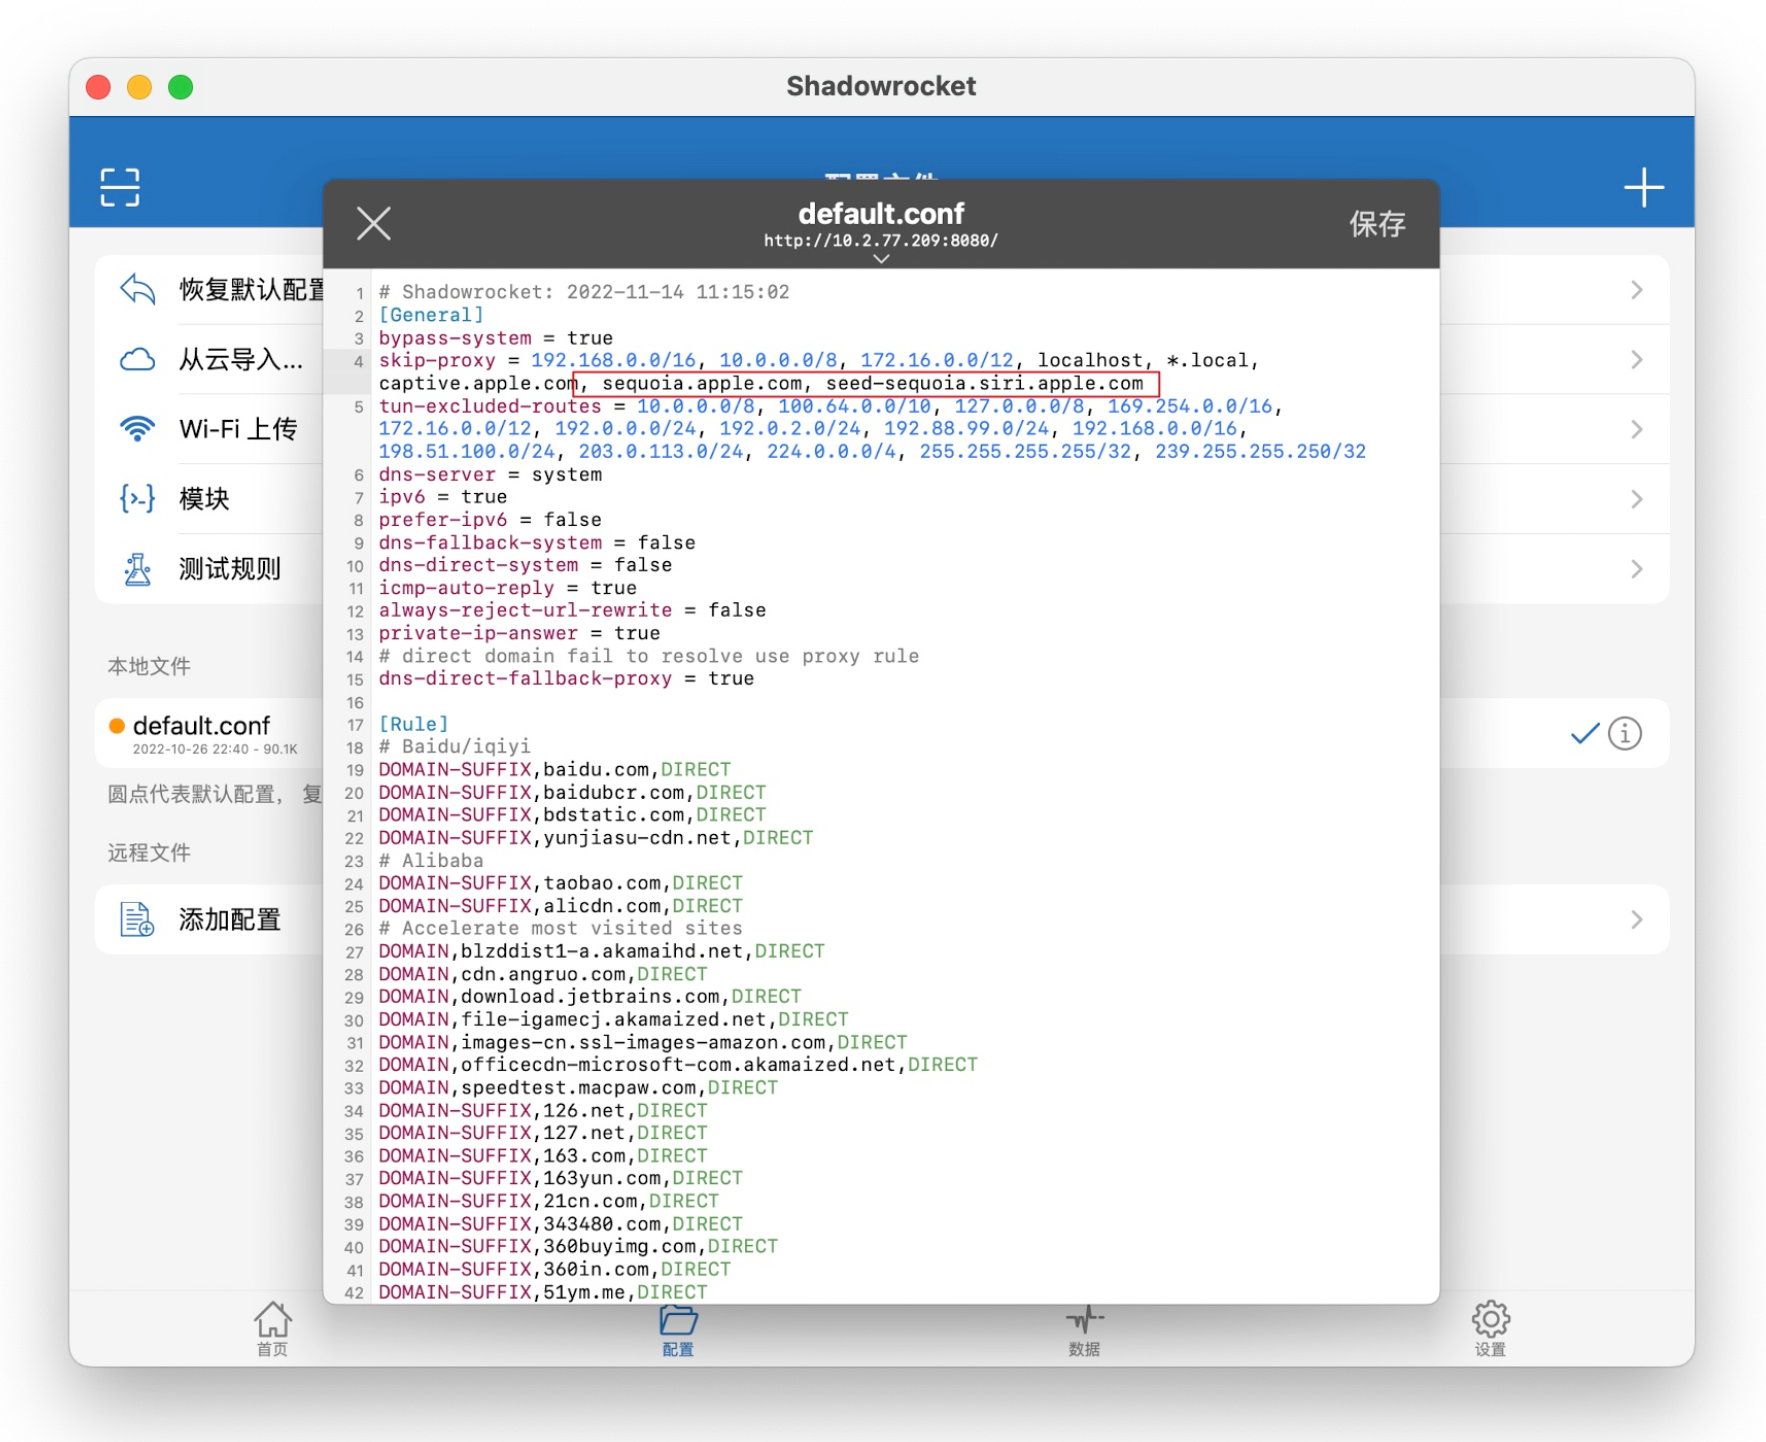Switch to 配置 config tab

coord(678,1329)
